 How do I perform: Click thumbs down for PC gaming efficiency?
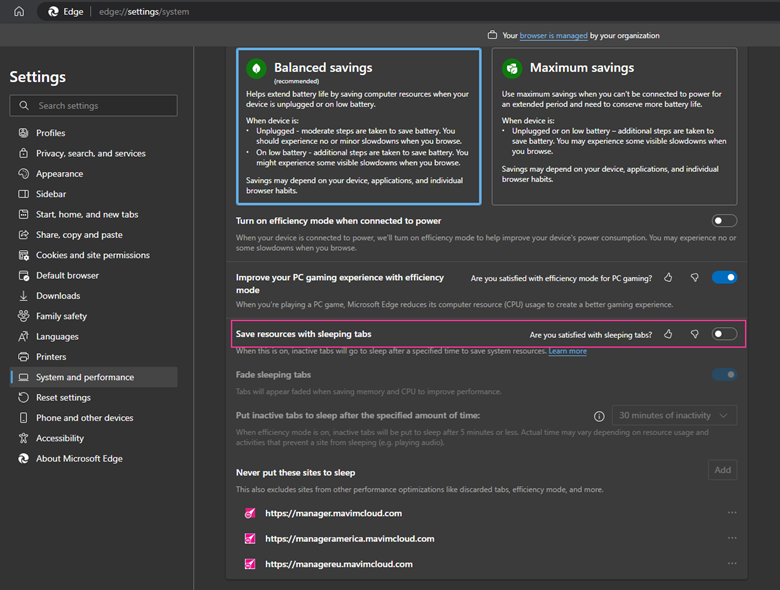tap(694, 277)
